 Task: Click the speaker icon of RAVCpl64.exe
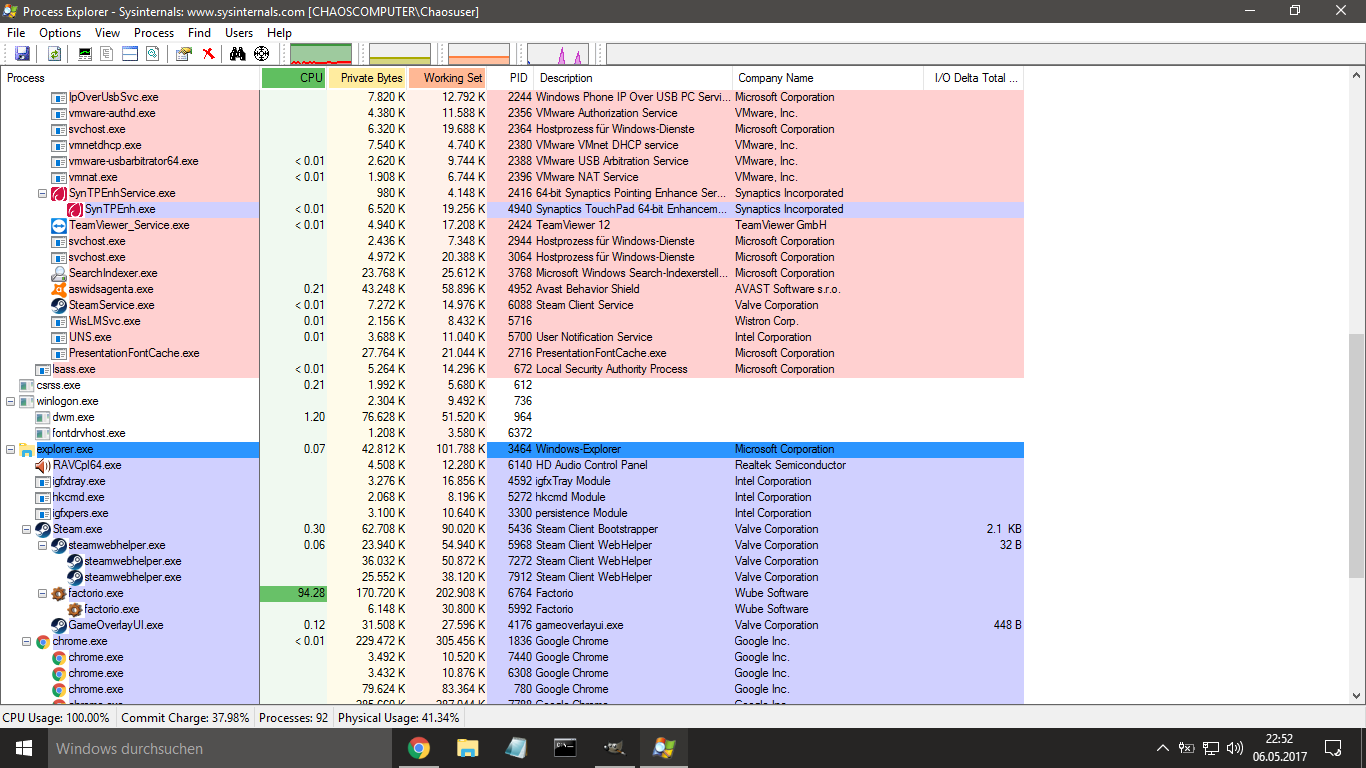43,465
